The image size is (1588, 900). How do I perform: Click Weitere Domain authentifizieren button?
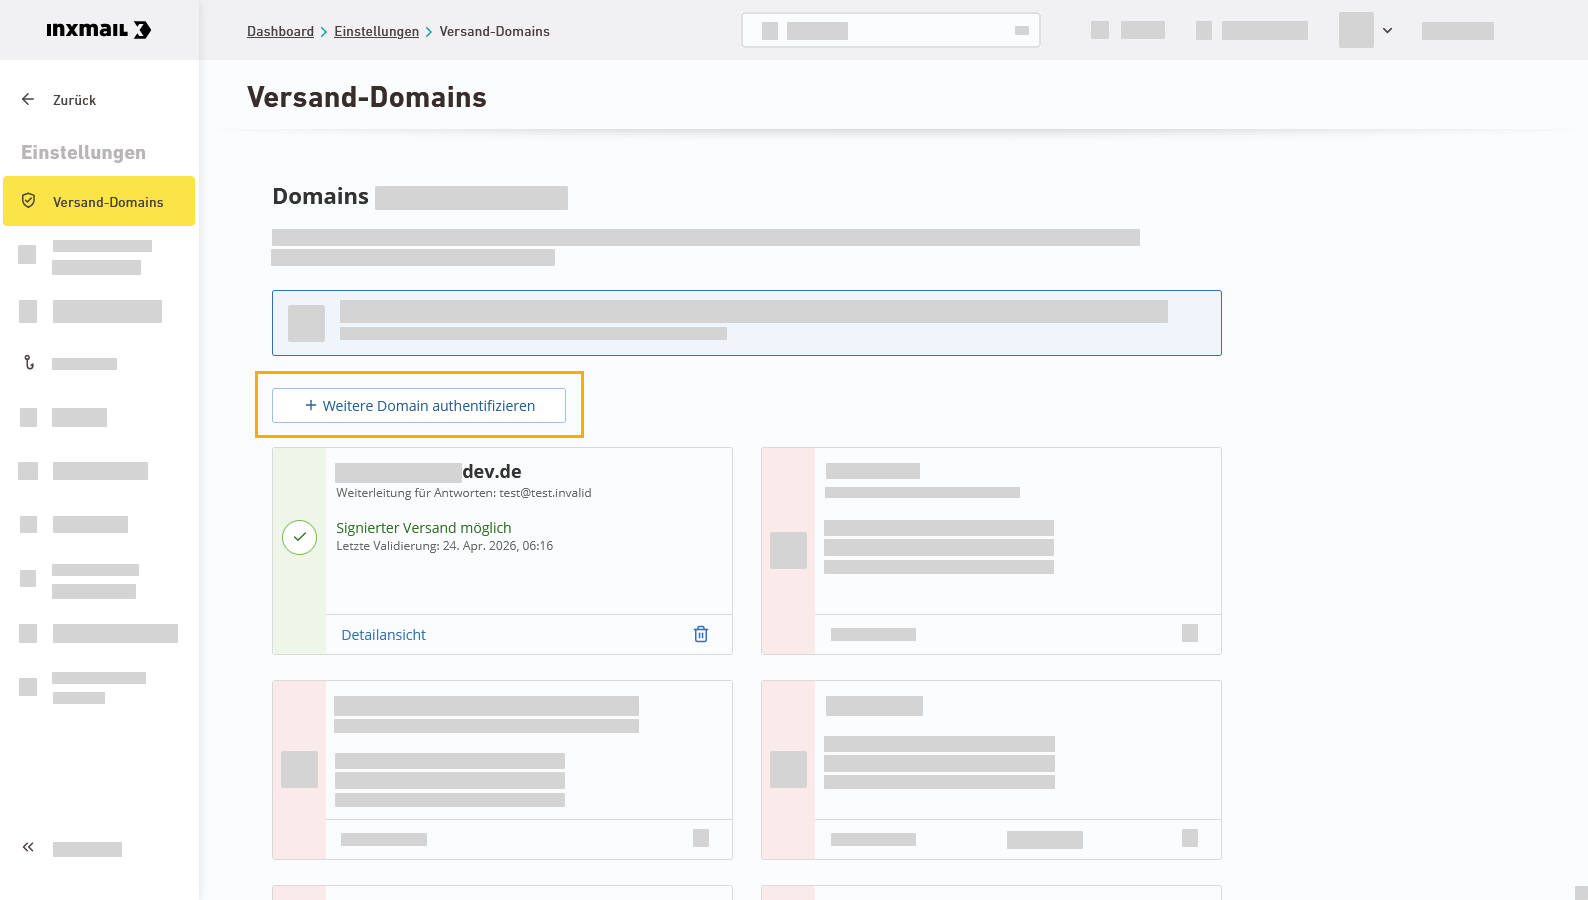(419, 405)
